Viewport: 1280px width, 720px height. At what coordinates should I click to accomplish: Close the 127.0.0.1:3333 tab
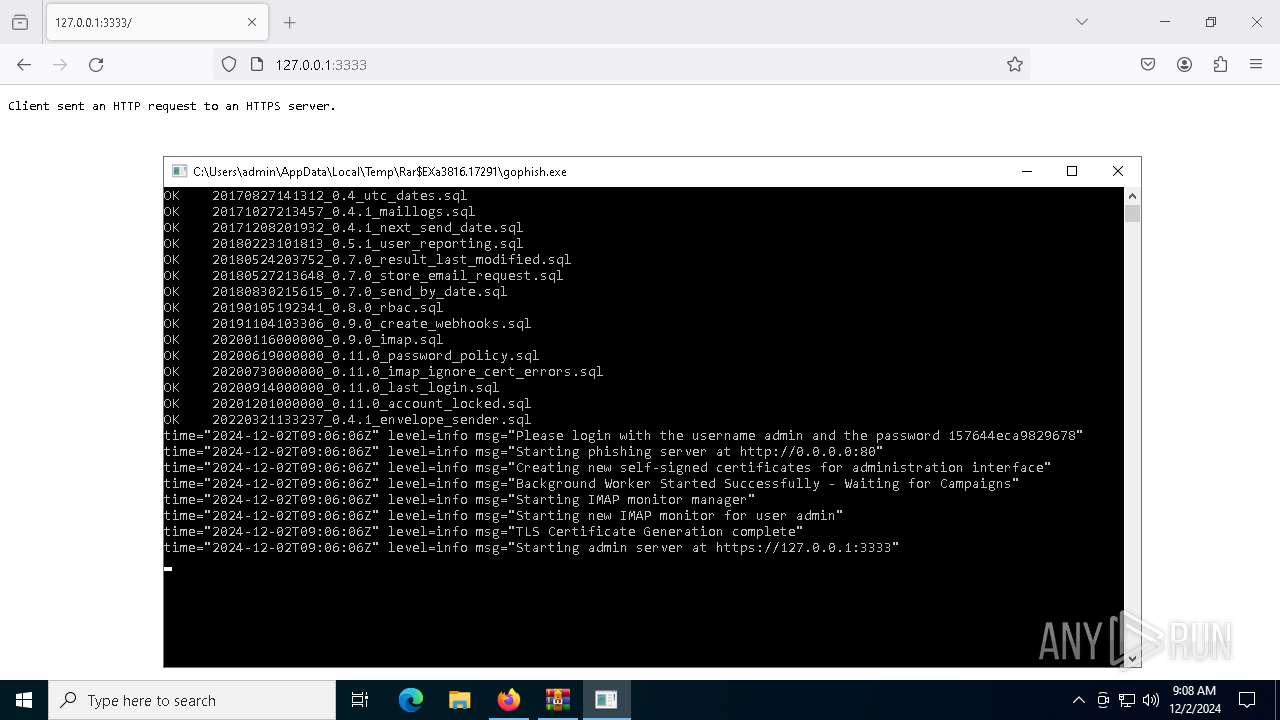pyautogui.click(x=252, y=22)
